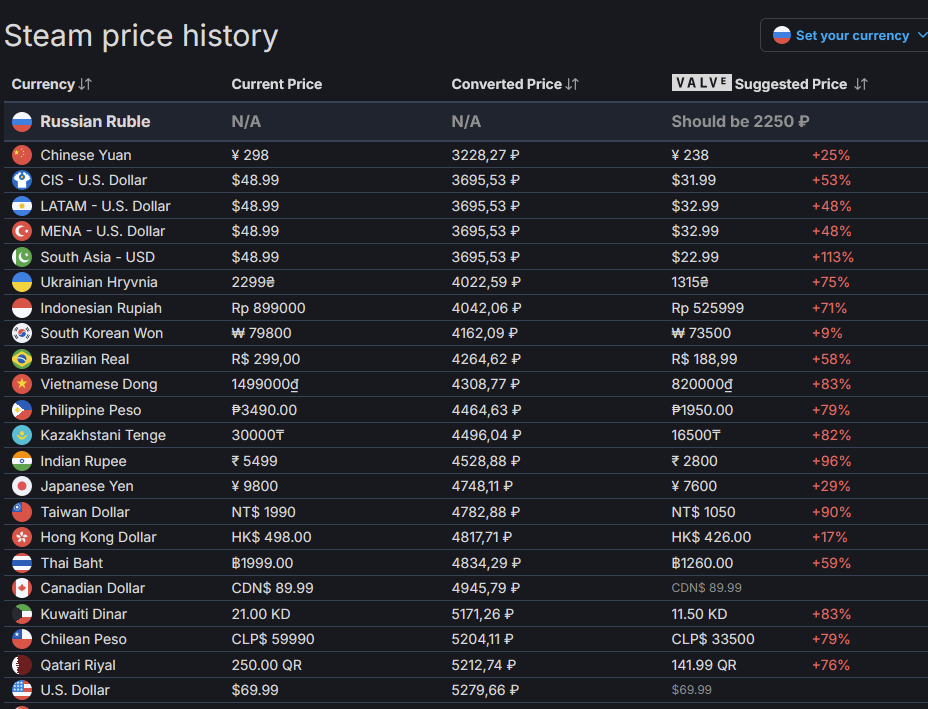Click the Currency column sort arrows icon
This screenshot has height=709, width=928.
85,84
